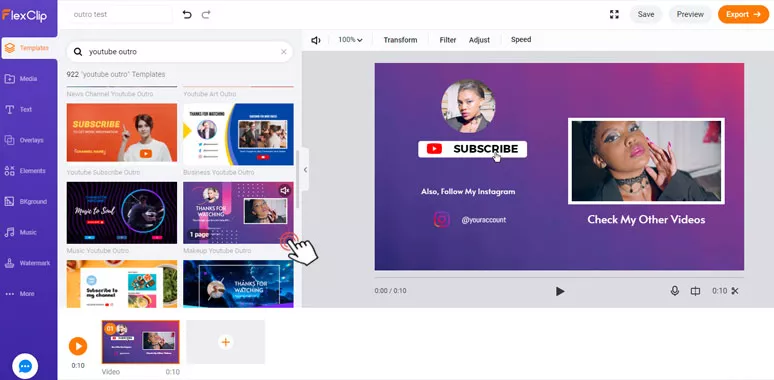Open the 100% volume dropdown
The image size is (774, 380).
[350, 40]
